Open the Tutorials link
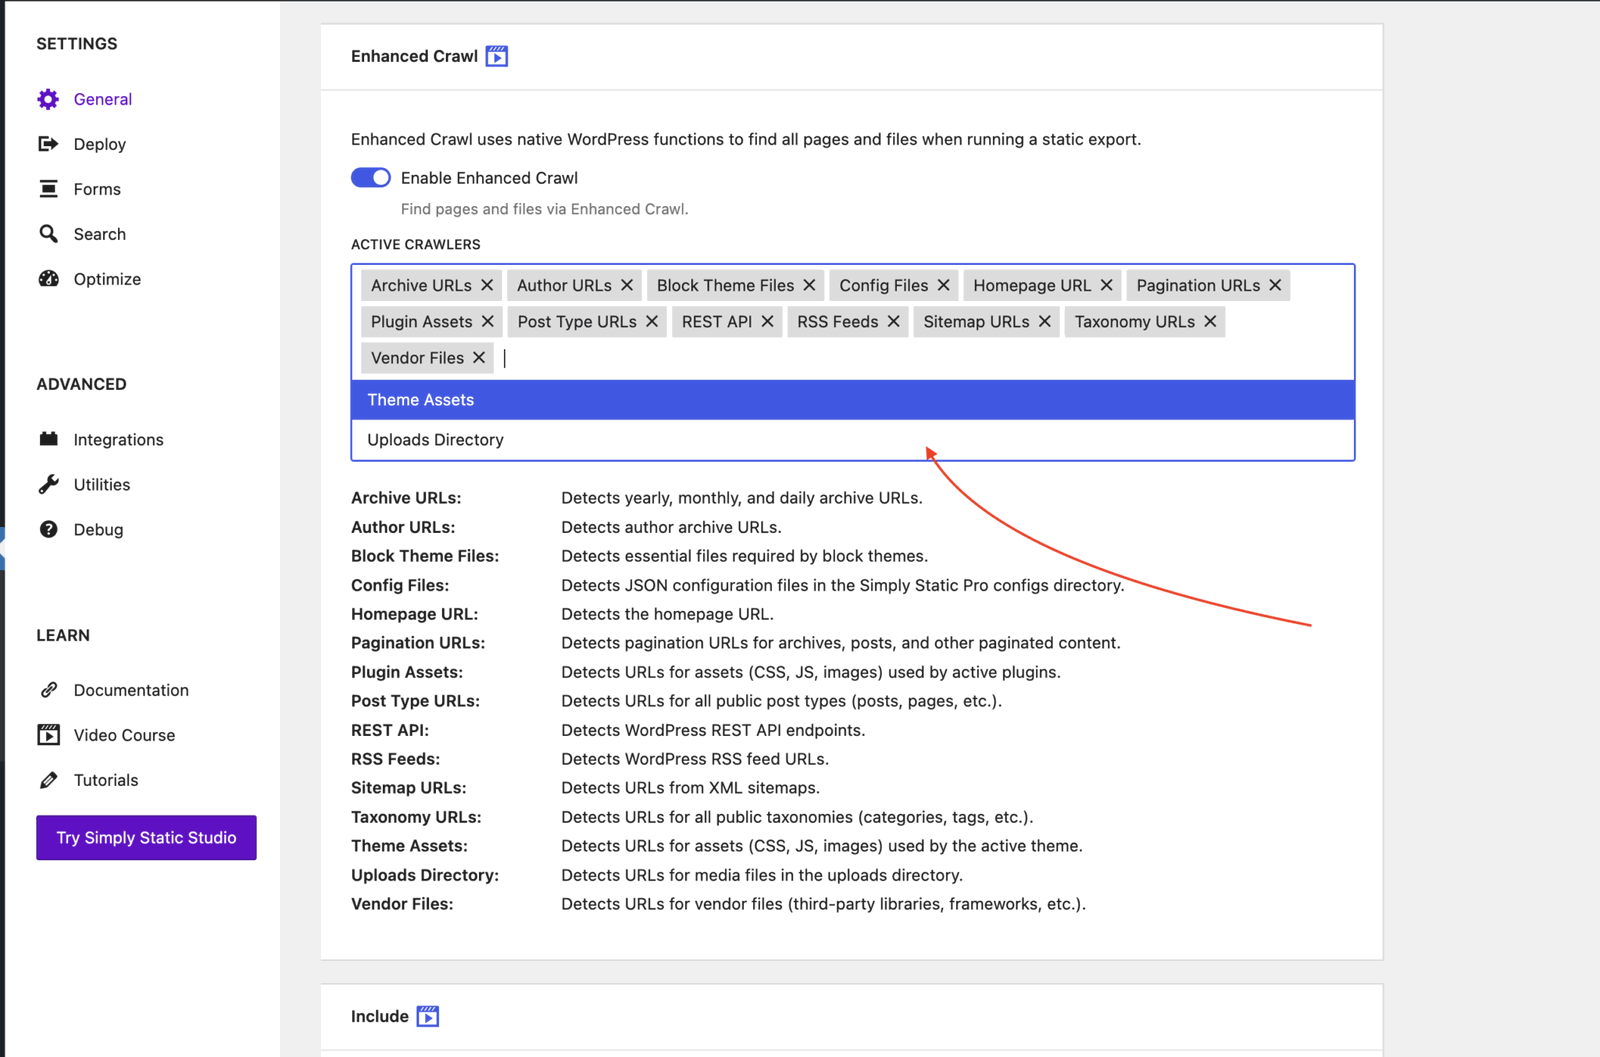This screenshot has width=1600, height=1057. click(x=106, y=780)
